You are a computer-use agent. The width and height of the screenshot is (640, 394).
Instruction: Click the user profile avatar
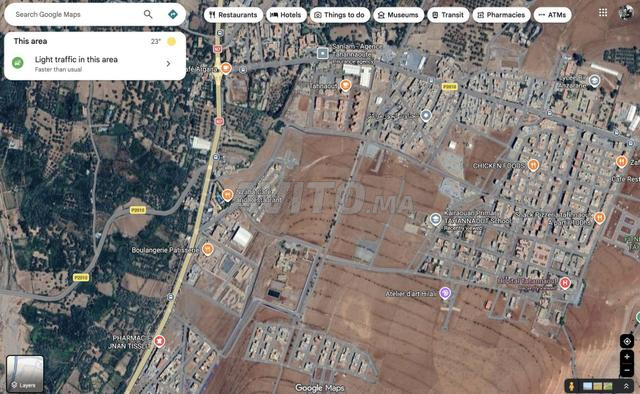625,13
